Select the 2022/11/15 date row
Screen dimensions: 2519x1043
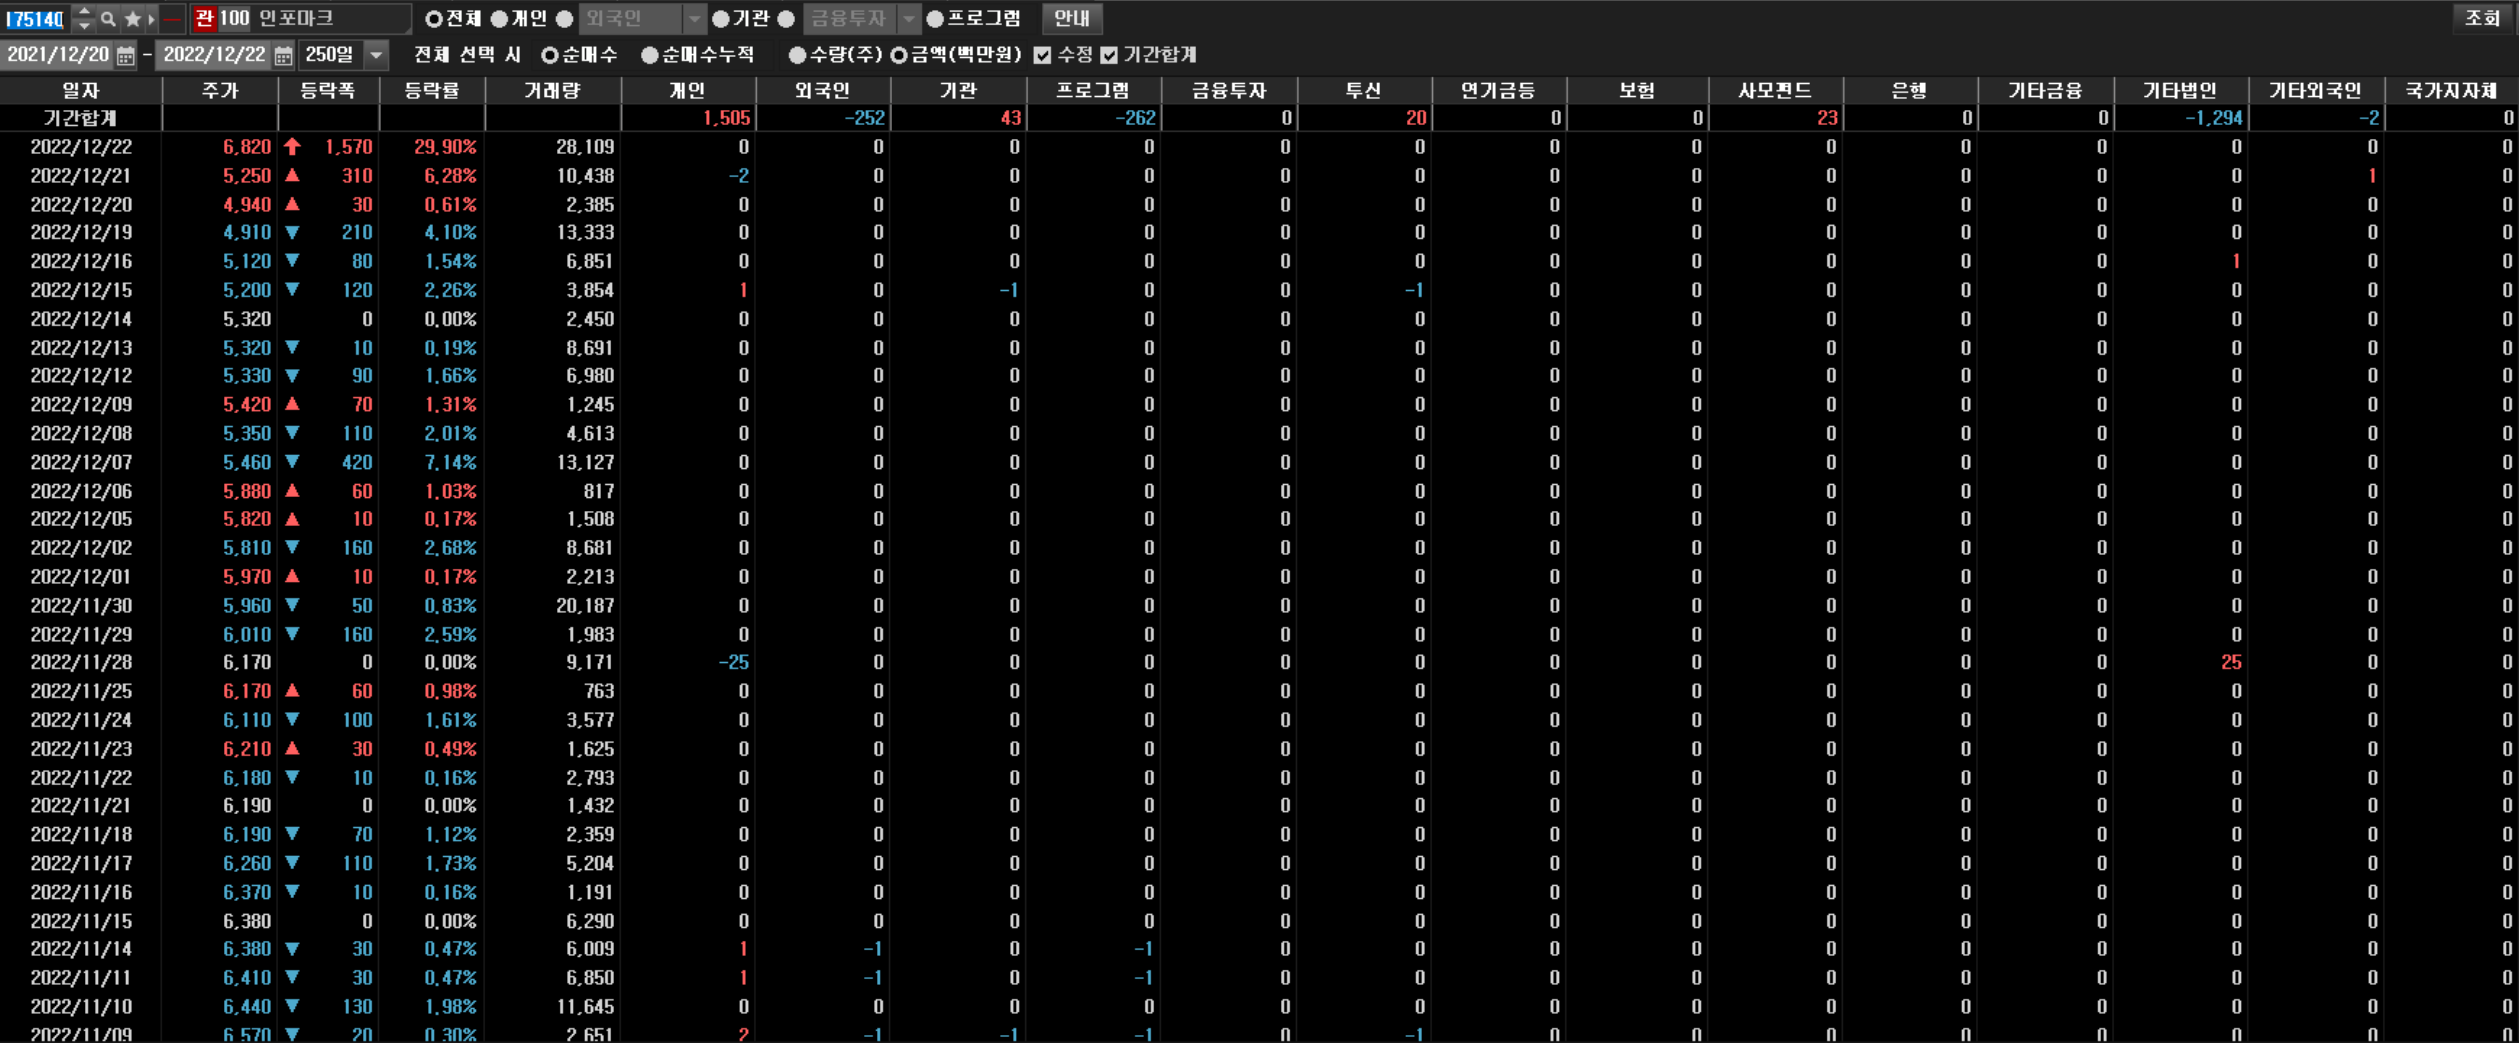[x=81, y=921]
